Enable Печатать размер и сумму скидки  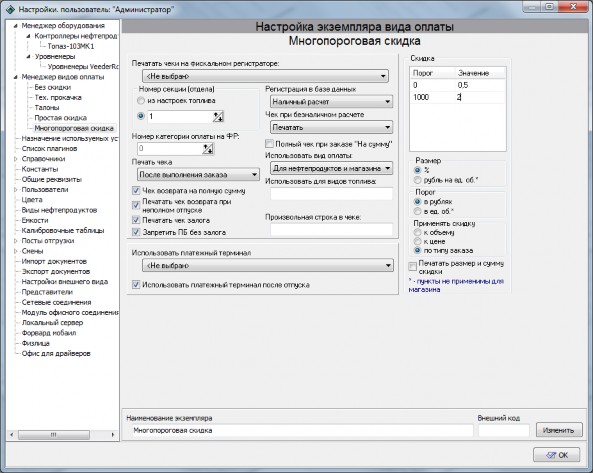click(x=413, y=267)
